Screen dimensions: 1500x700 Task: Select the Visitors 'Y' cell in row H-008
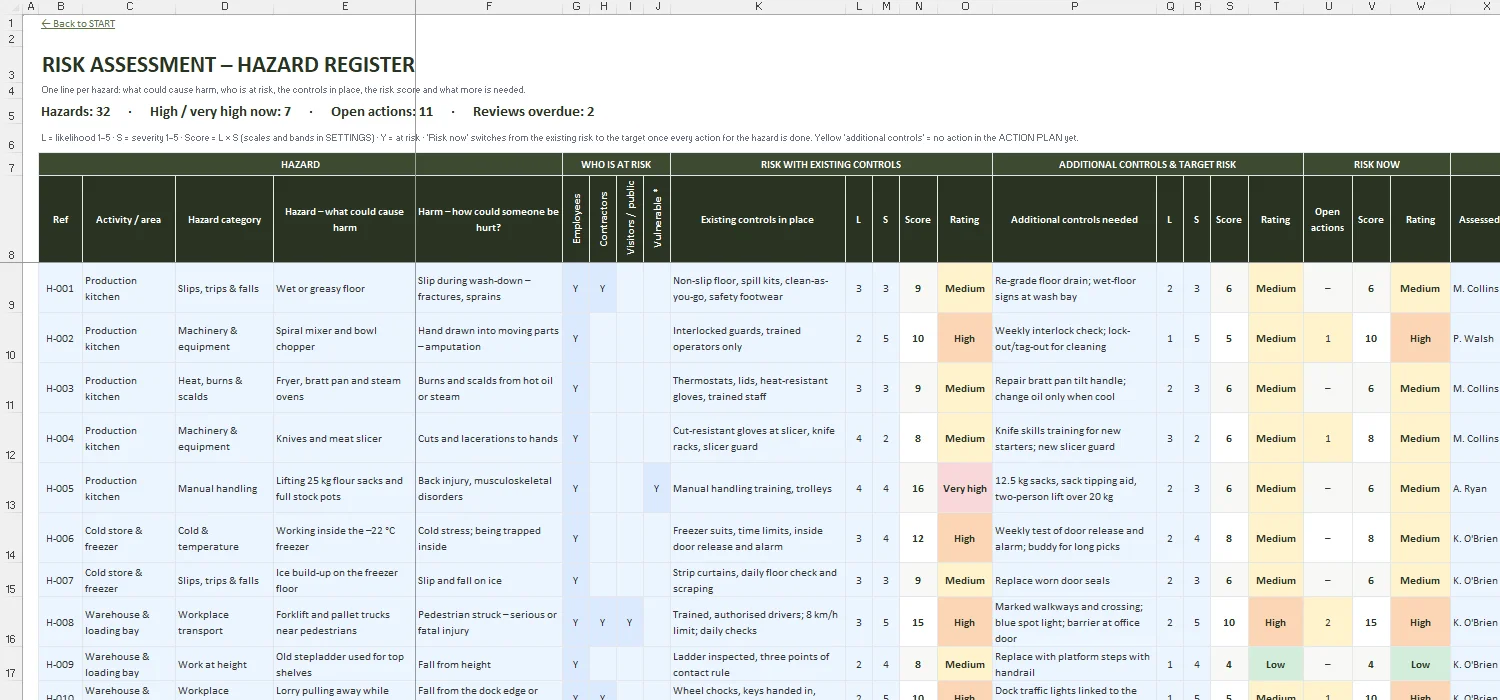[630, 622]
